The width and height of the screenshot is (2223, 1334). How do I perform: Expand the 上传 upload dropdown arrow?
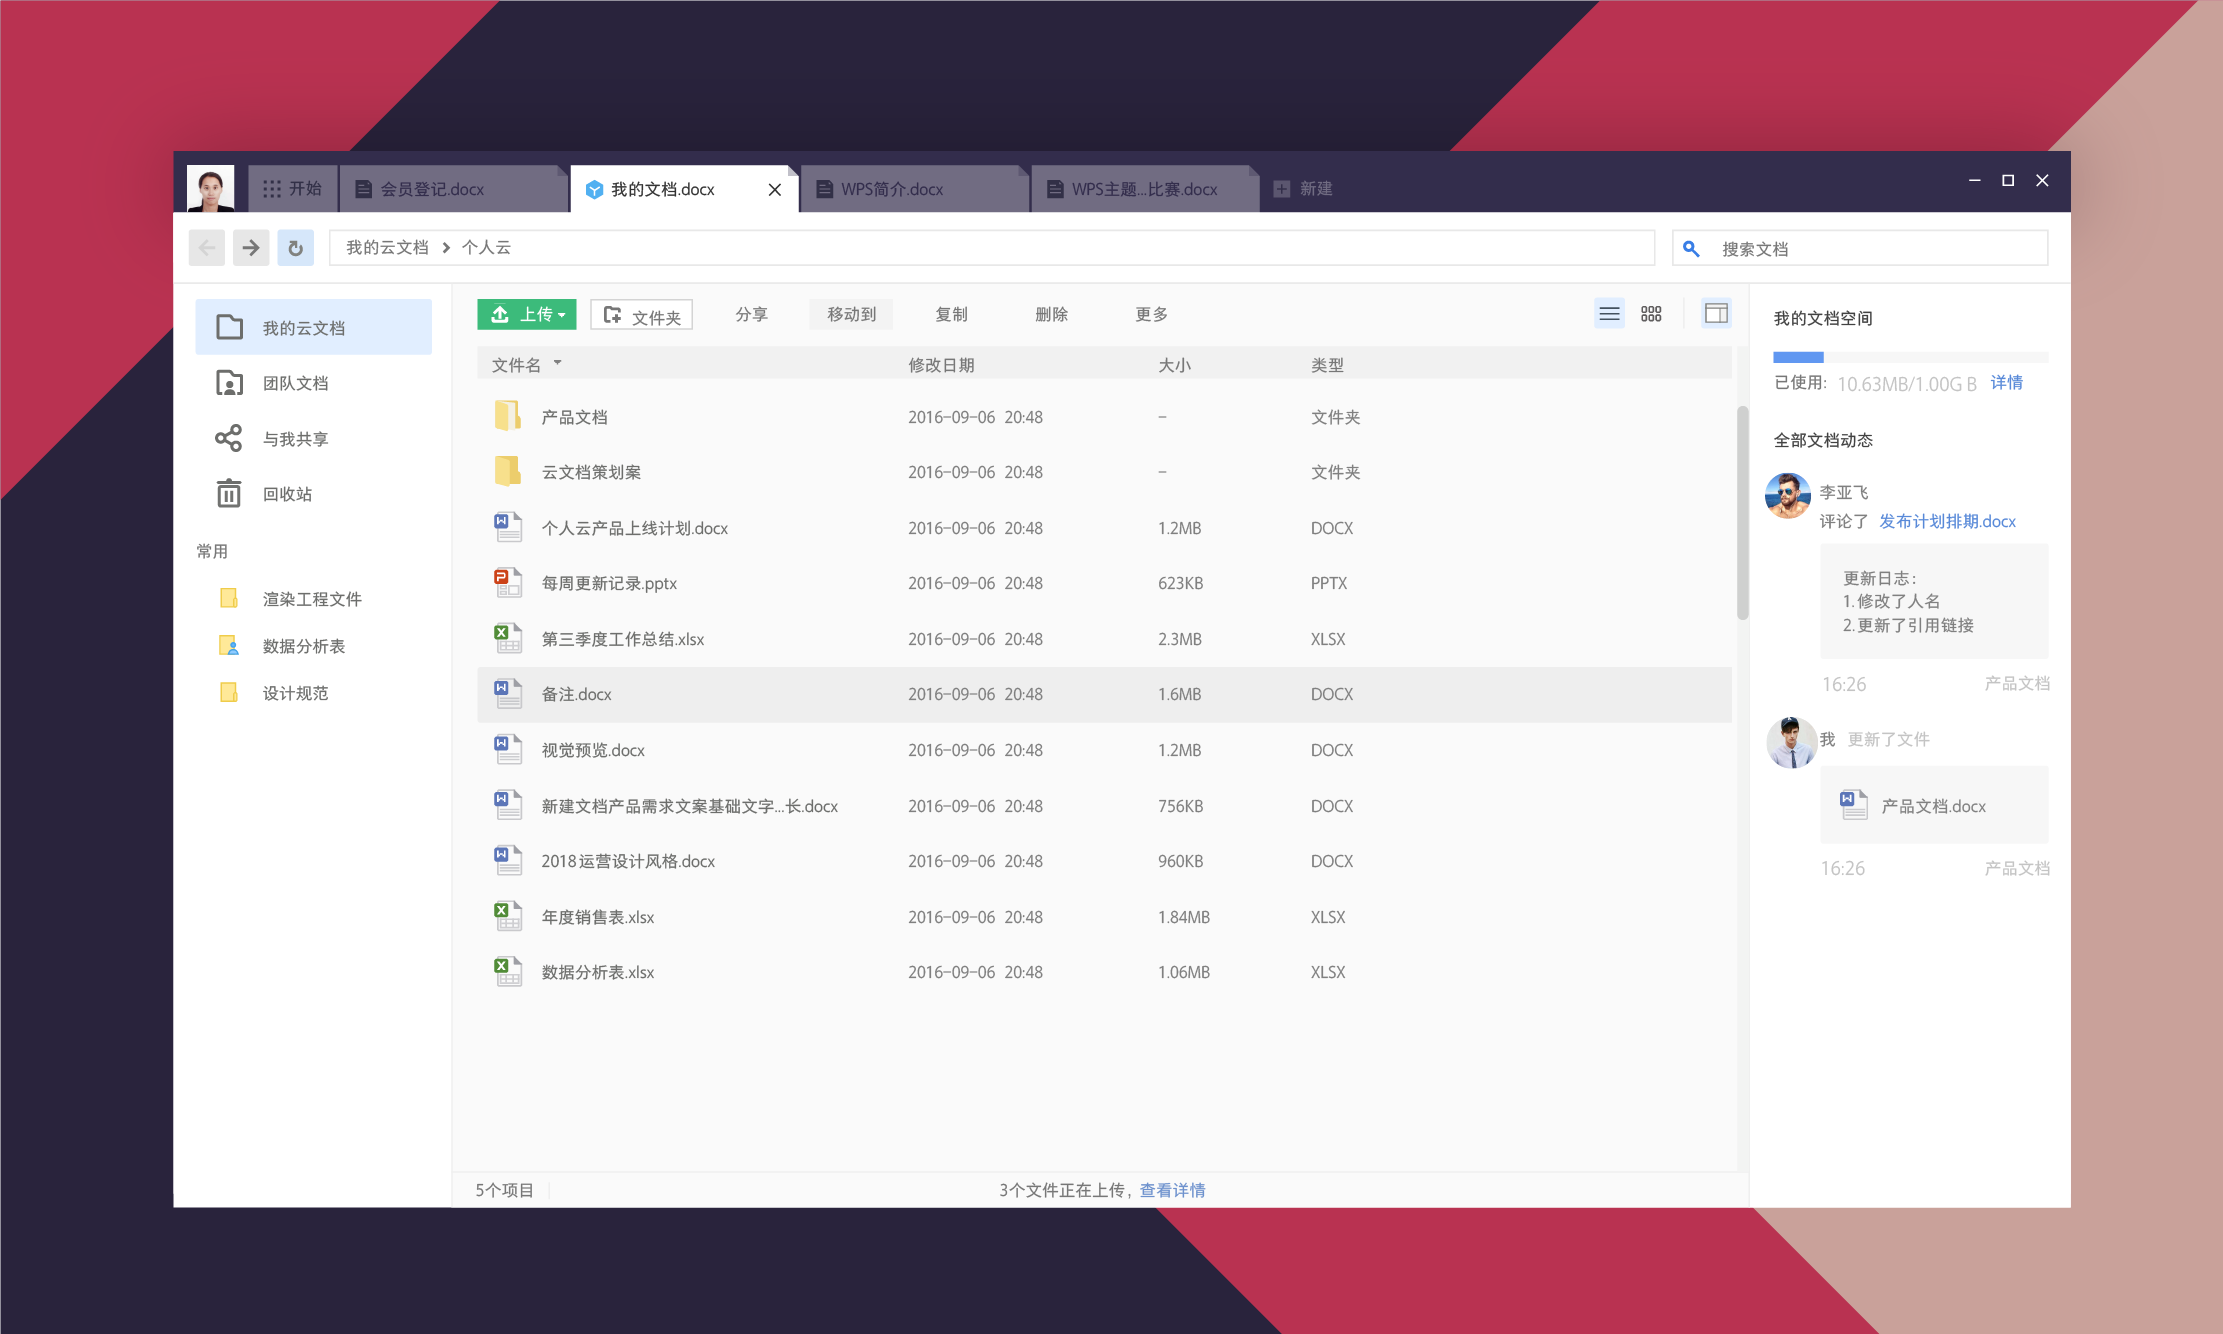562,315
